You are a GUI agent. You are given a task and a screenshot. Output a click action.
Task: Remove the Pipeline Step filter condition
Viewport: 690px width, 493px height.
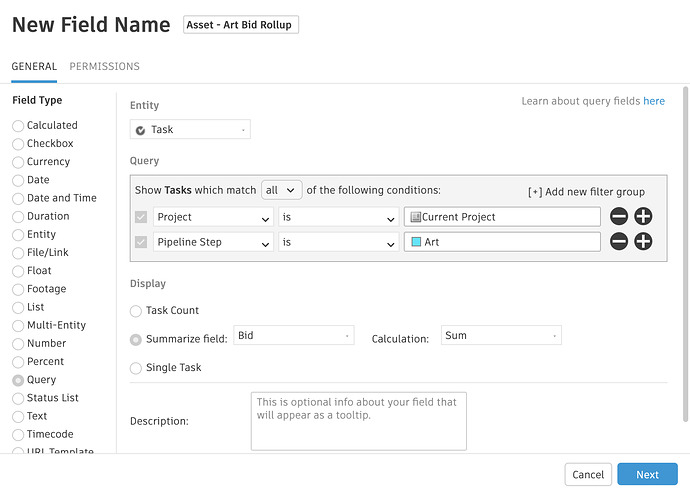619,242
